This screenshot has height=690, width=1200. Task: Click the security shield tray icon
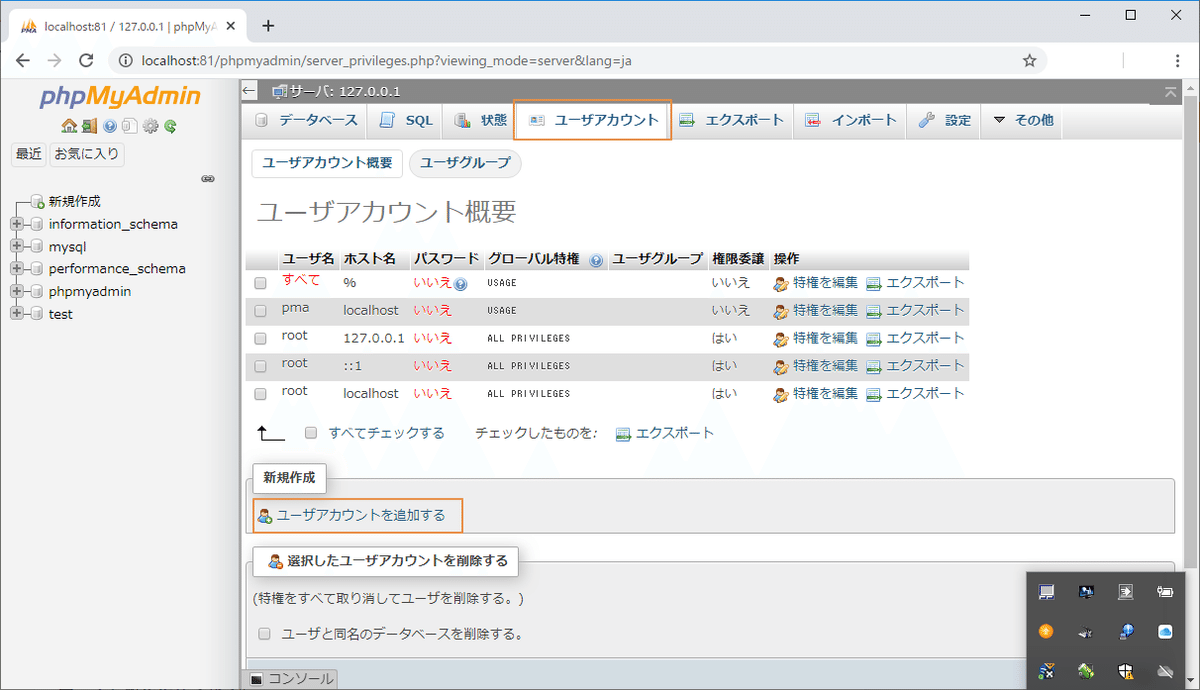(1125, 671)
